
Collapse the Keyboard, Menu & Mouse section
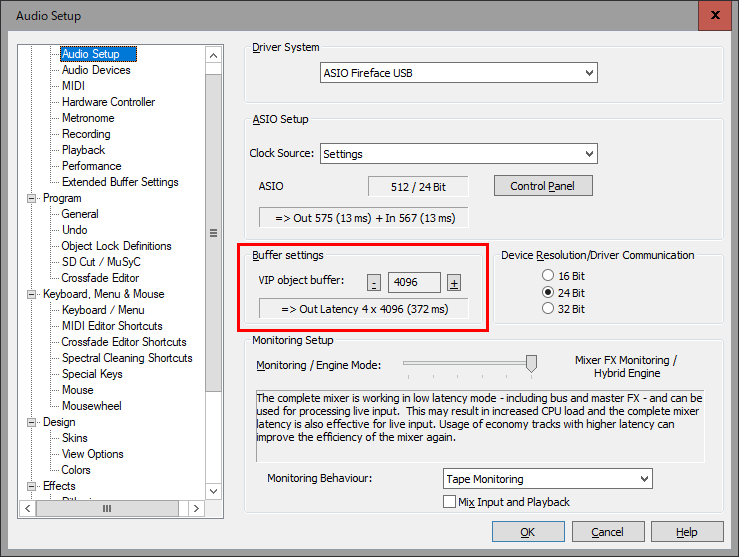coord(33,294)
